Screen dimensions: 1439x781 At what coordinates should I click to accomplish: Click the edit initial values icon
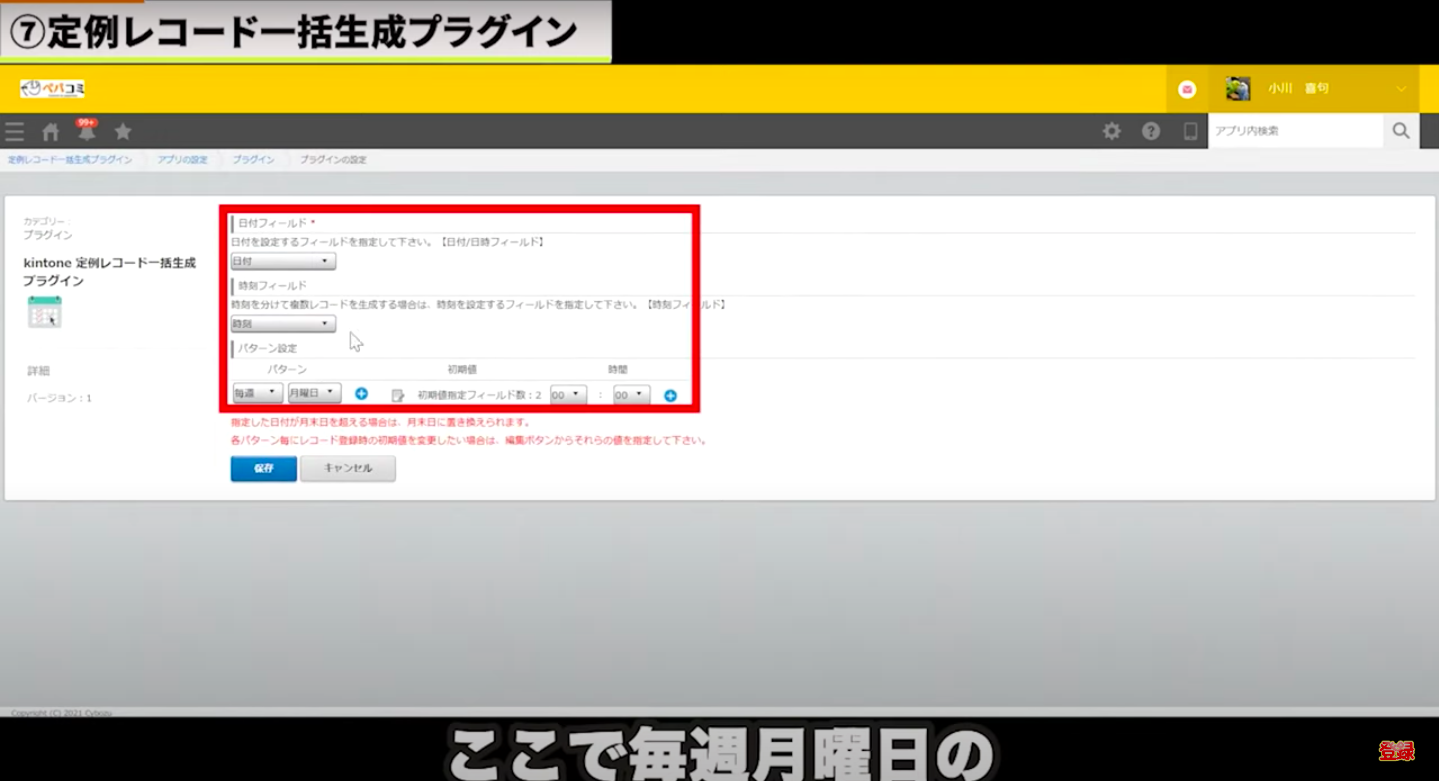[397, 395]
